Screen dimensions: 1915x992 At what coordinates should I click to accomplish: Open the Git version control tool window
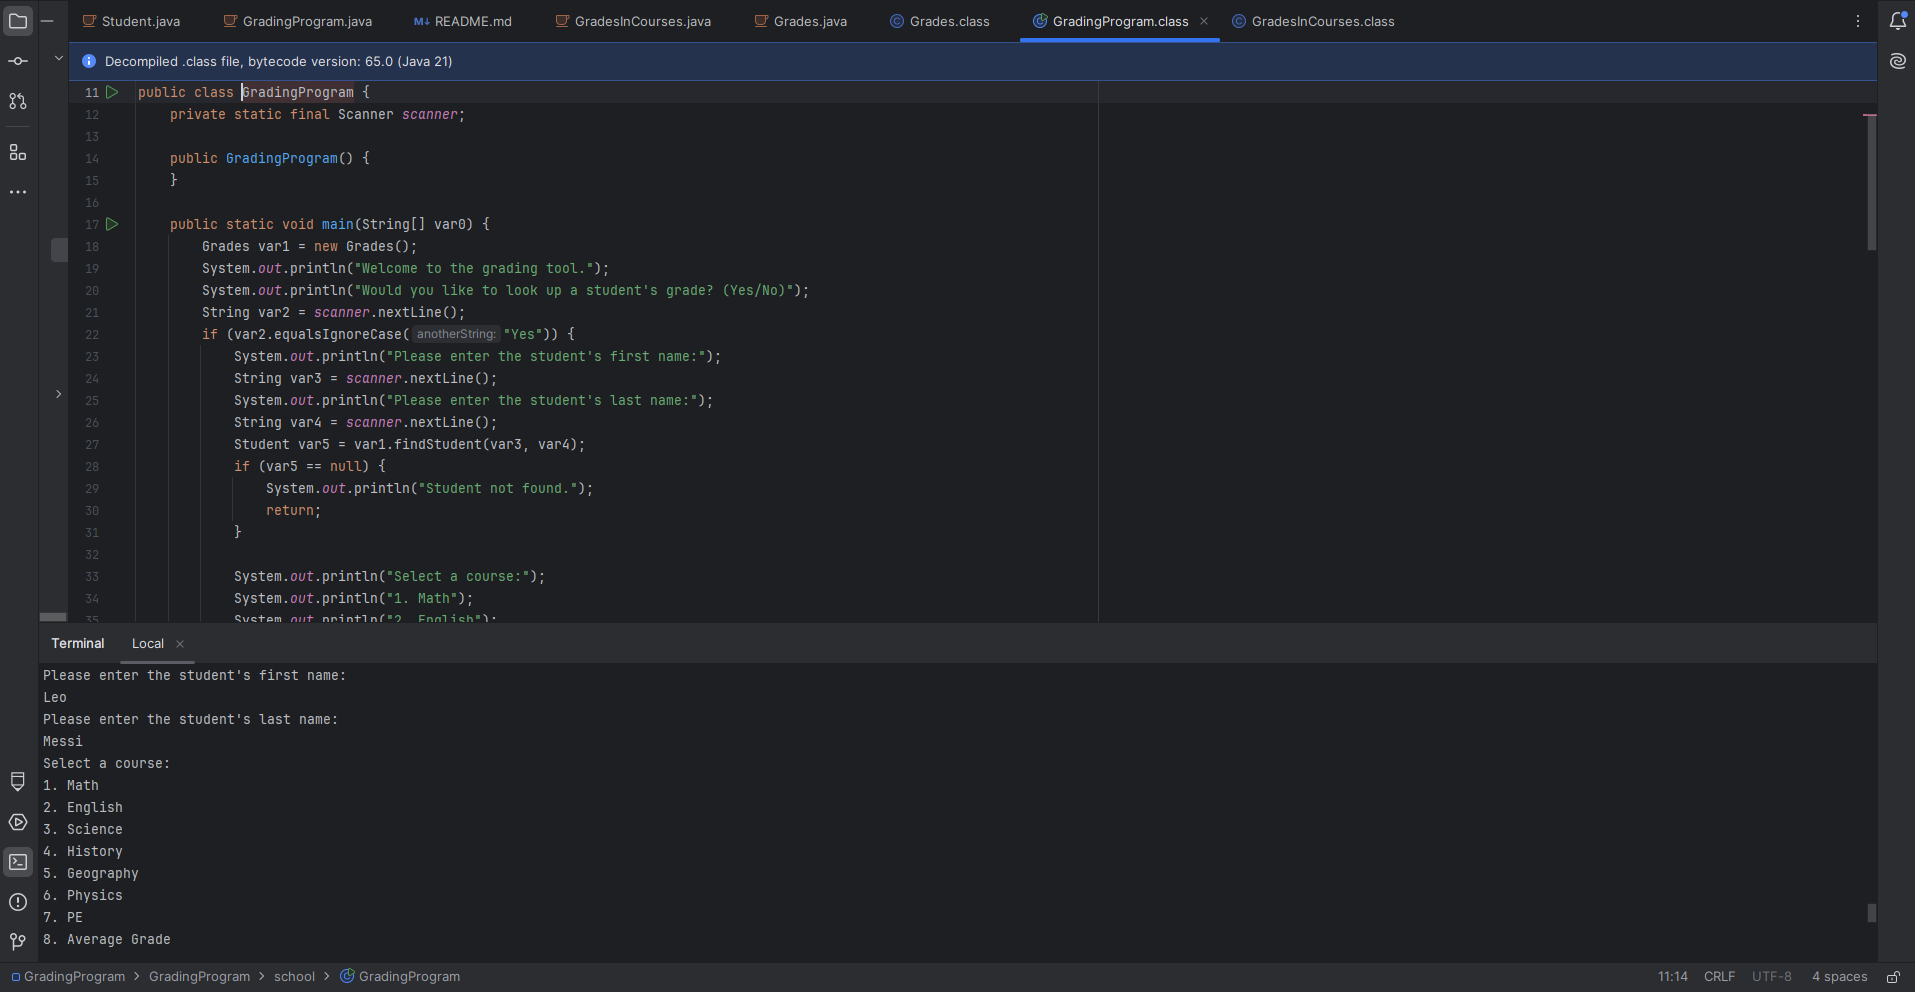point(18,941)
